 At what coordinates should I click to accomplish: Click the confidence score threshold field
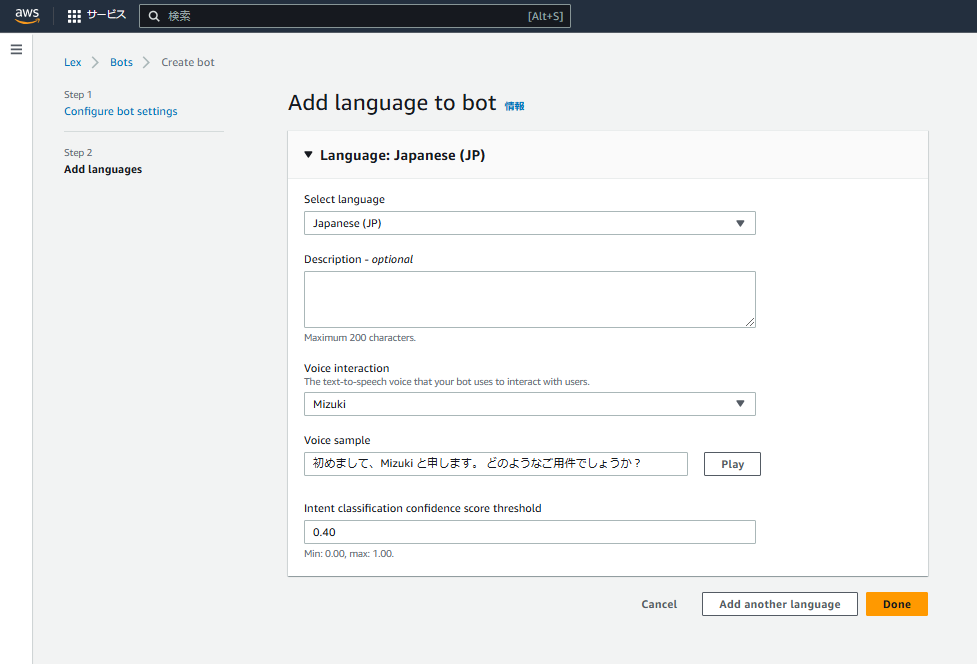point(529,532)
